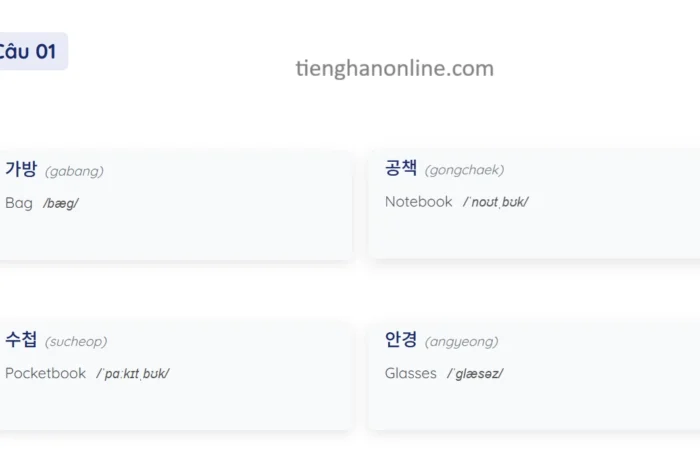Click the romanization (gongchaek)

(x=464, y=170)
